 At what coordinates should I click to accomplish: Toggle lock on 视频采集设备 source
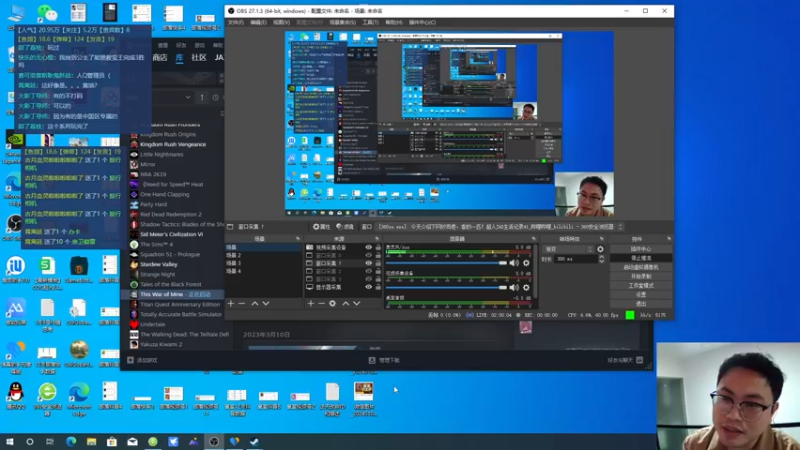(378, 247)
